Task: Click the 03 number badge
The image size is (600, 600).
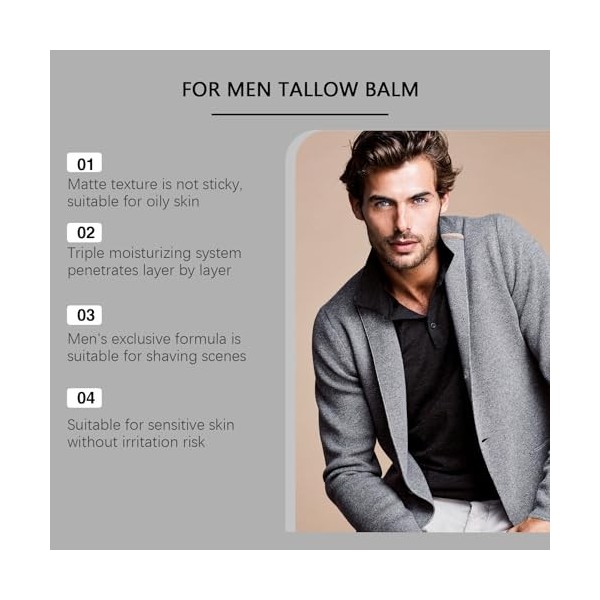Action: point(84,315)
